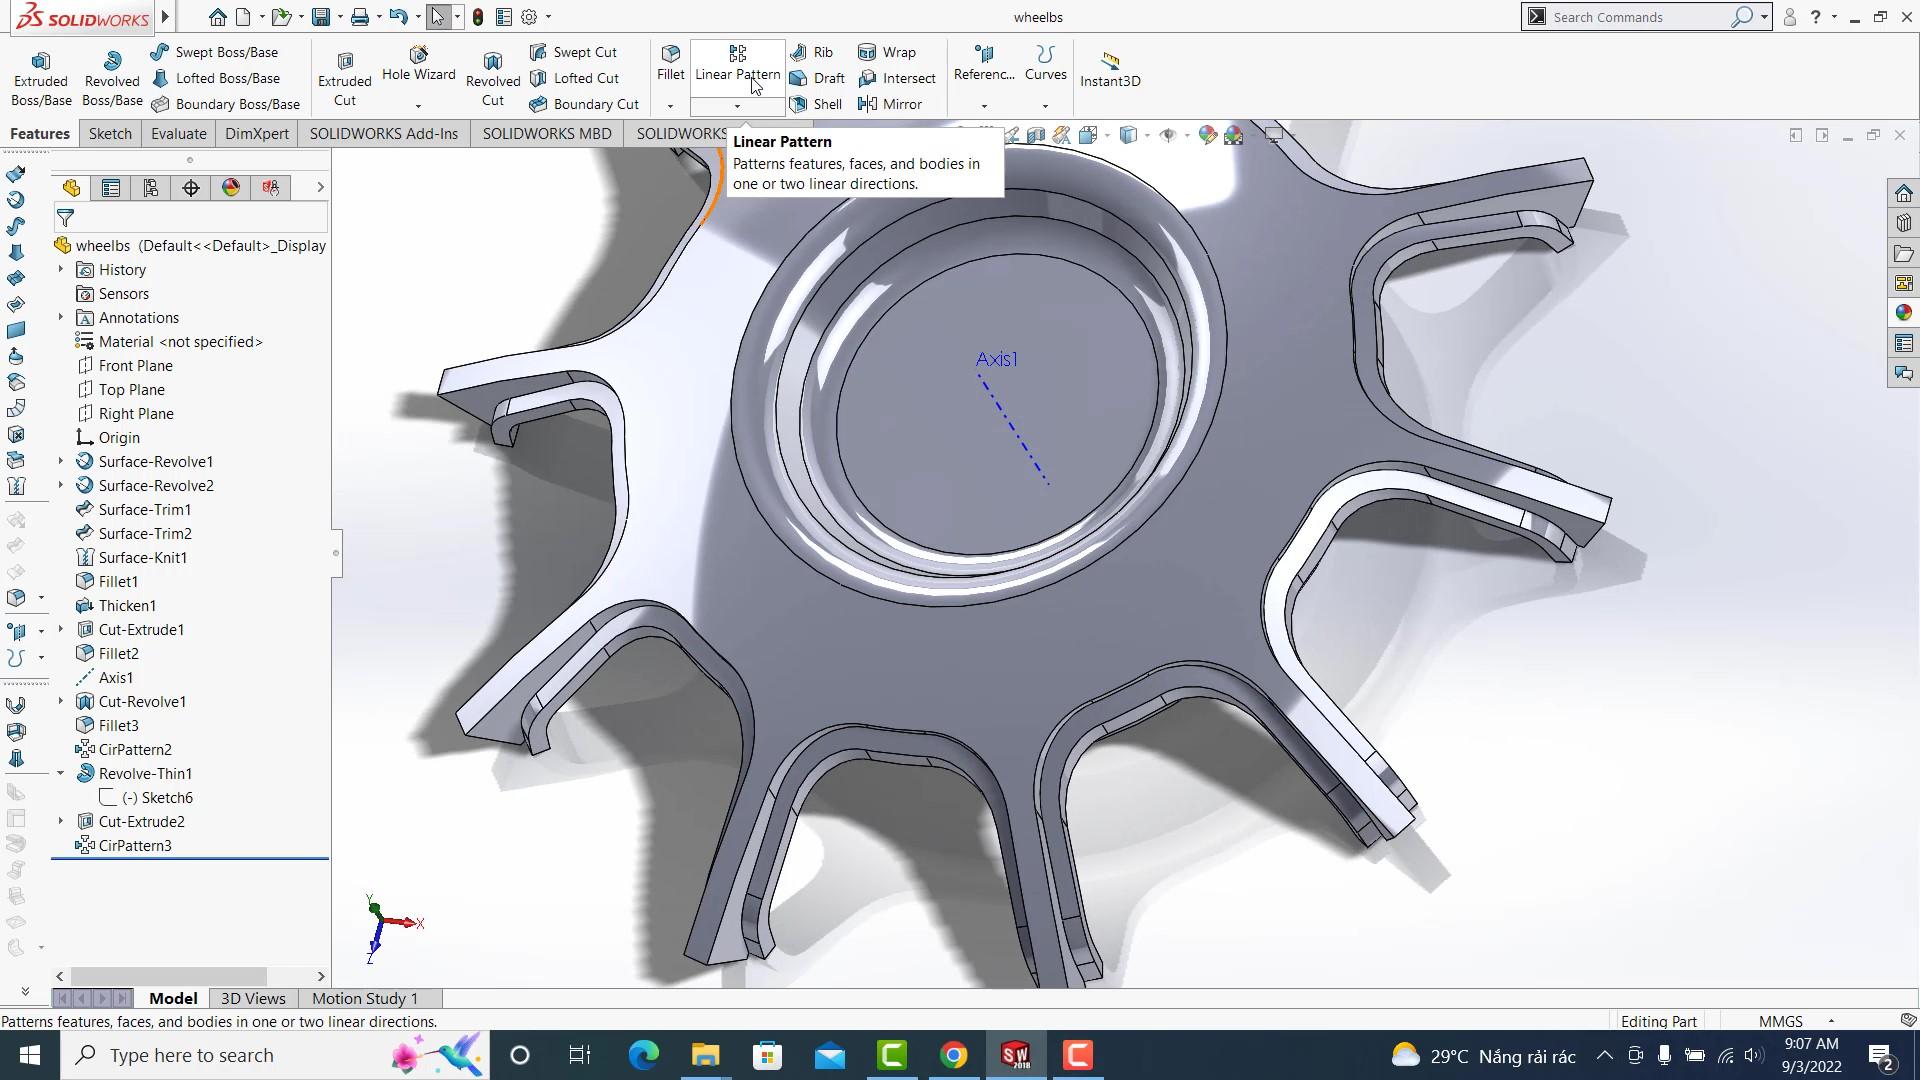Select the Extruded Boss/Base tool
The image size is (1920, 1080).
tap(40, 75)
